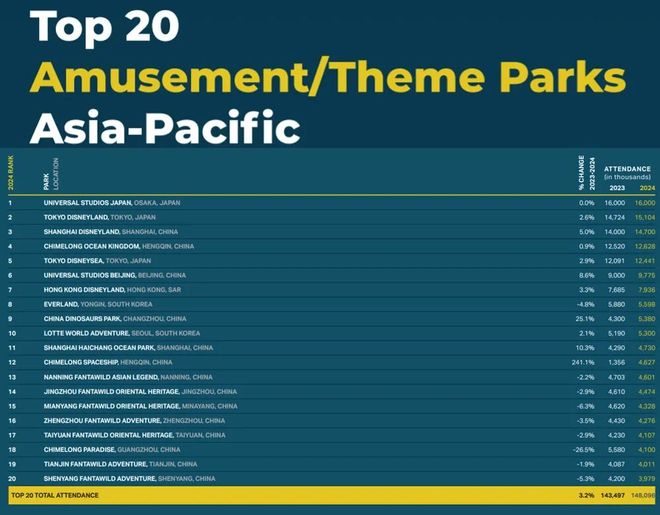Click the '12,520' 2023 attendance value
The image size is (660, 515).
(615, 246)
